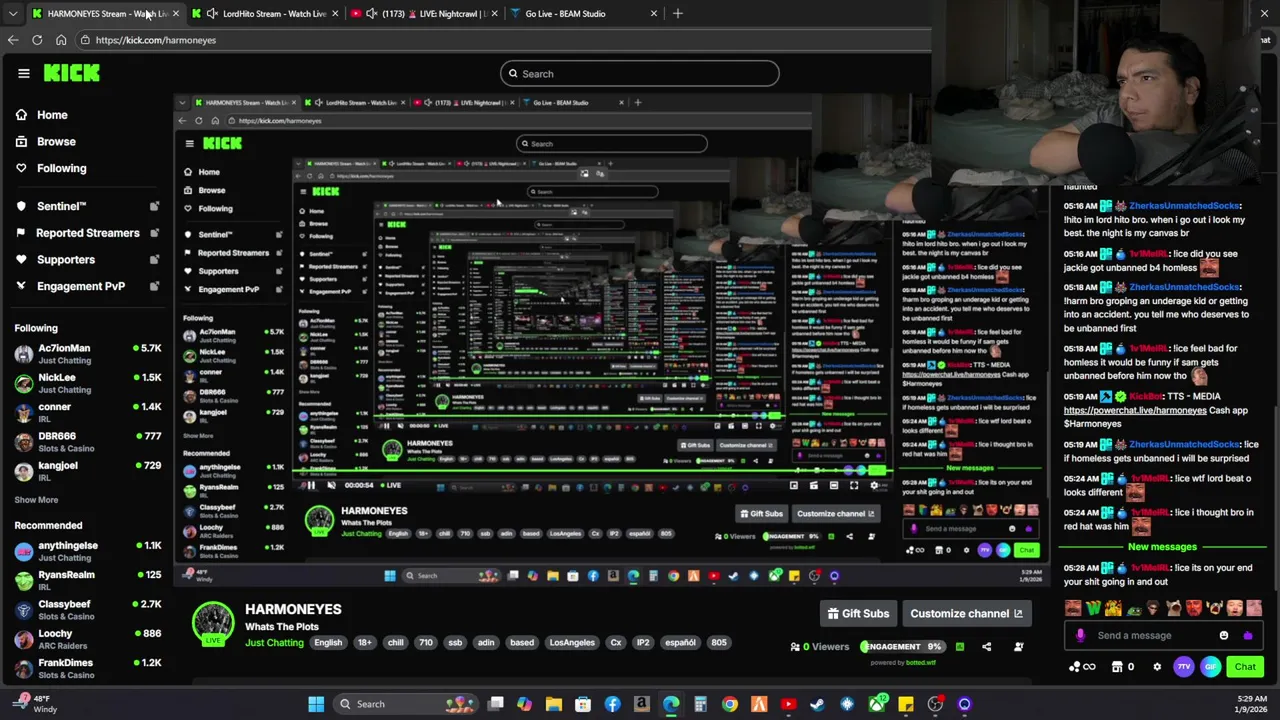The image size is (1280, 720).
Task: Share the HARMONEYES stream via share icon
Action: [x=986, y=646]
